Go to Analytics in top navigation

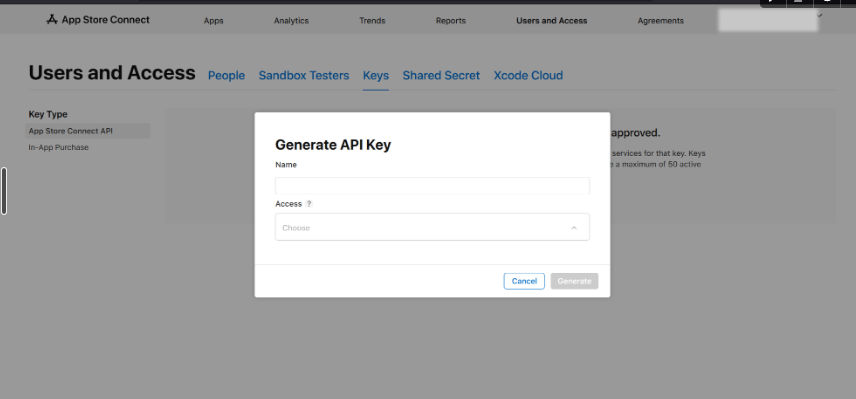pos(291,21)
